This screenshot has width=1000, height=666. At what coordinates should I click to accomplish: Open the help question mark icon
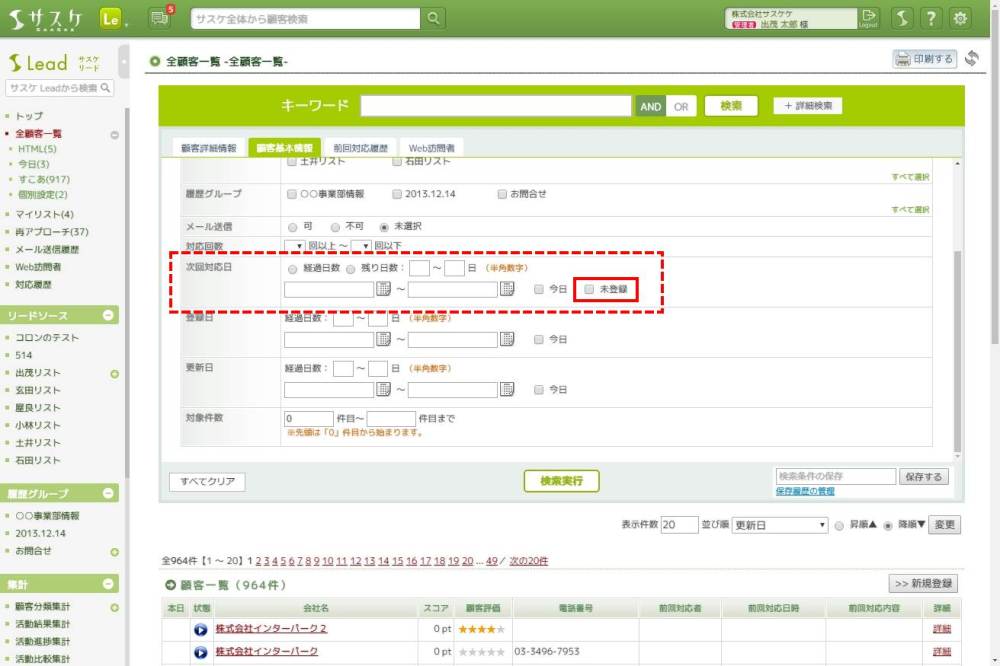931,18
